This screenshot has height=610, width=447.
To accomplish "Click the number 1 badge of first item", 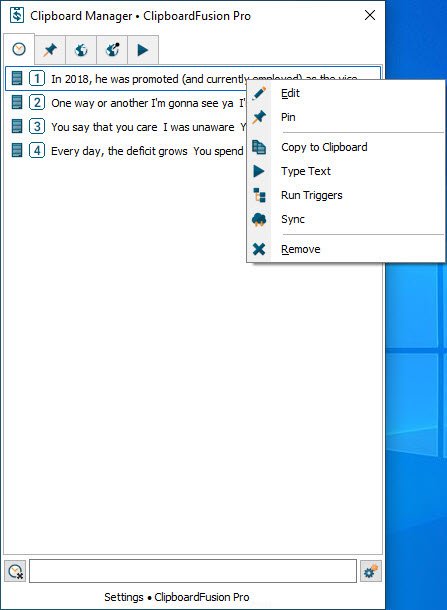I will pyautogui.click(x=37, y=79).
